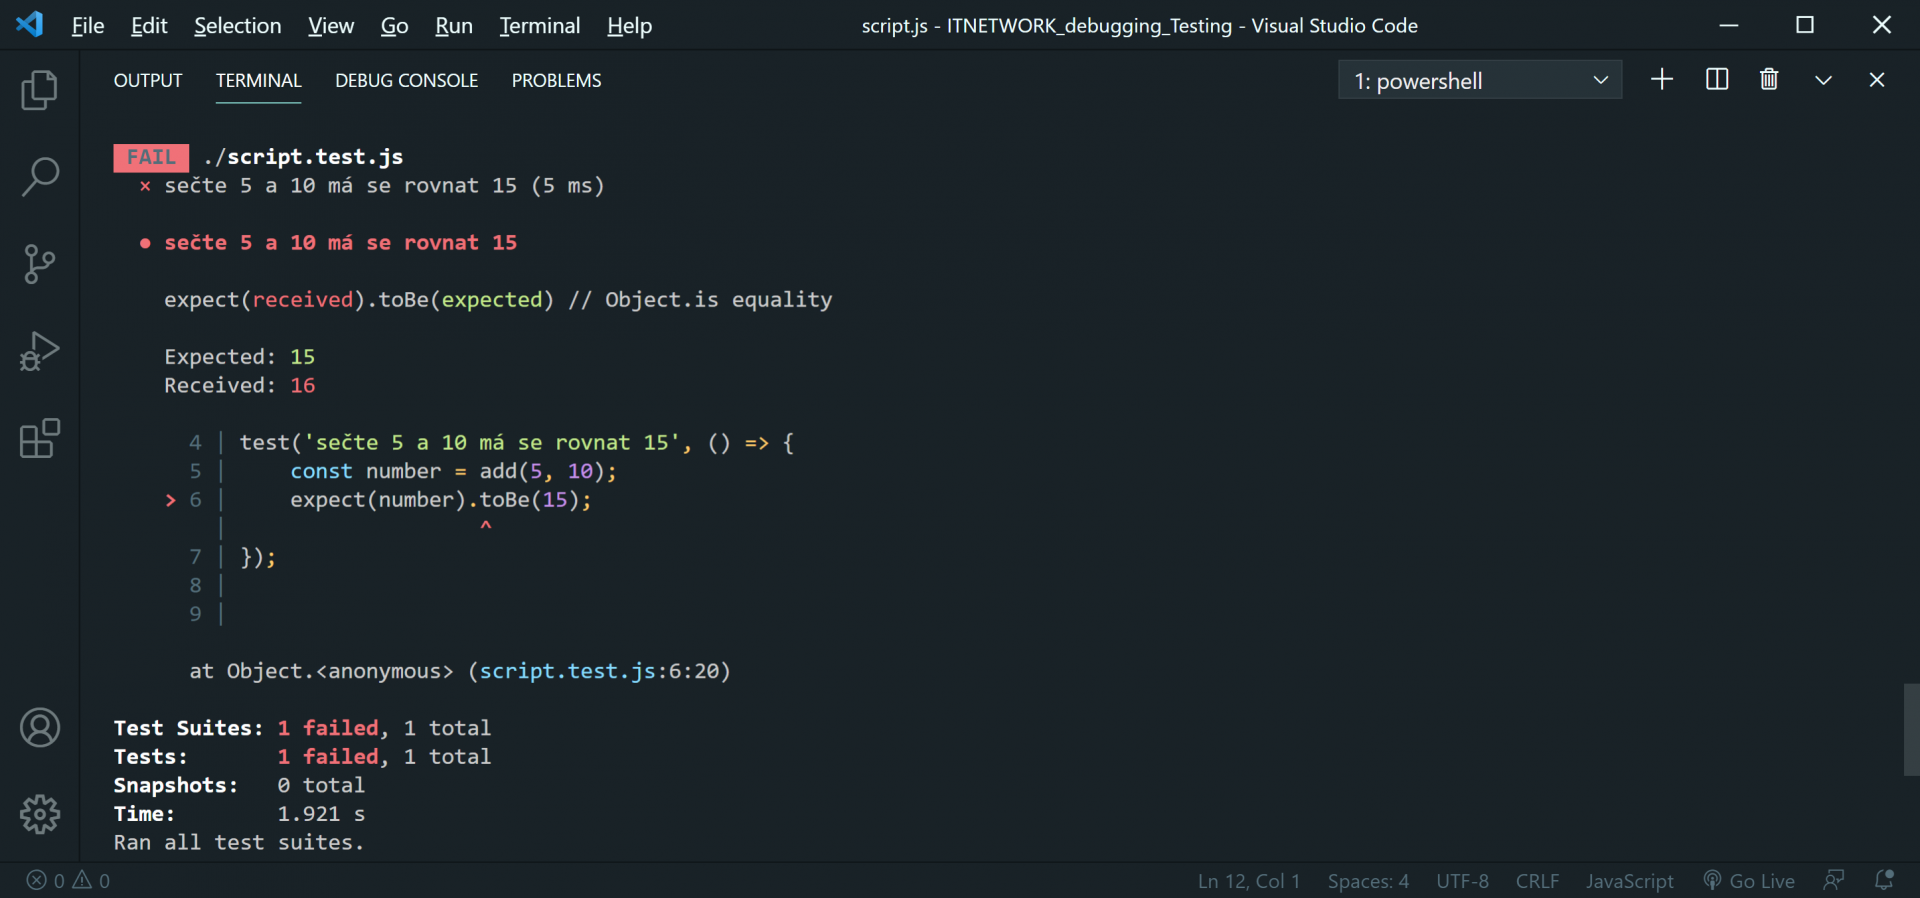The width and height of the screenshot is (1920, 898).
Task: Change line ending via CRLF status item
Action: coord(1537,881)
